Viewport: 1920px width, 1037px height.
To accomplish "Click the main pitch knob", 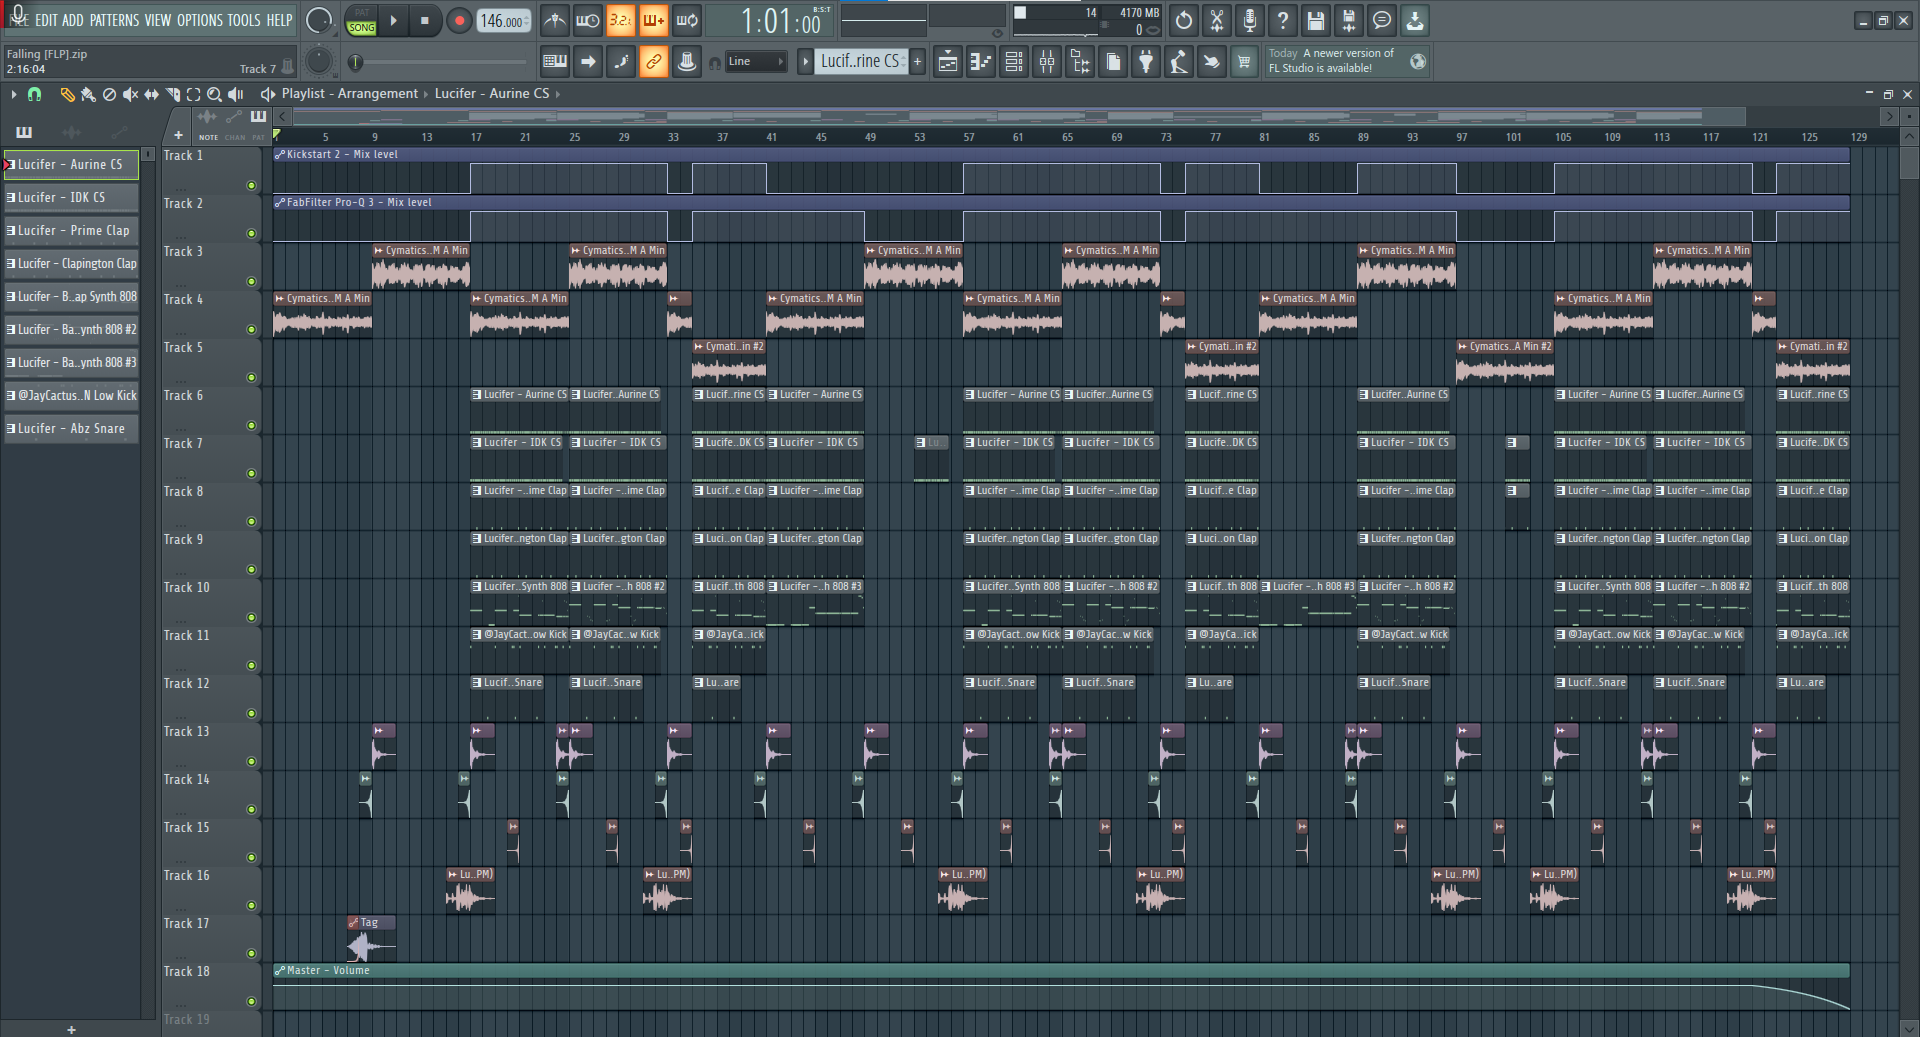I will point(318,62).
